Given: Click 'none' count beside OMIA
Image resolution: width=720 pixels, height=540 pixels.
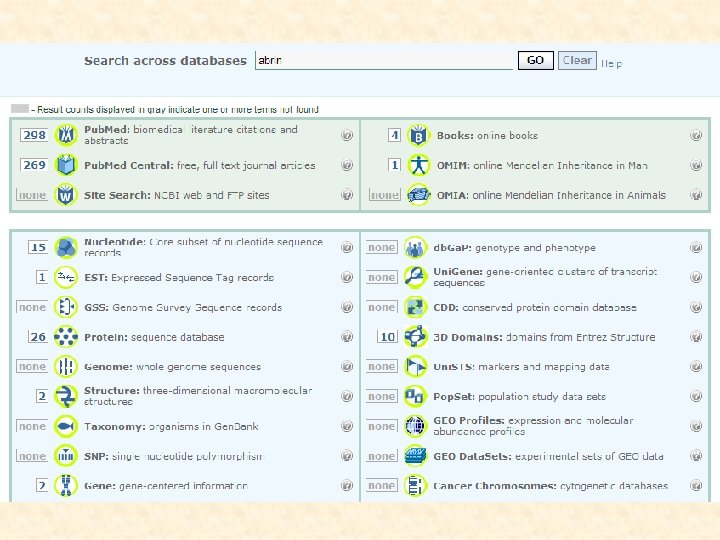Looking at the screenshot, I should click(x=385, y=195).
